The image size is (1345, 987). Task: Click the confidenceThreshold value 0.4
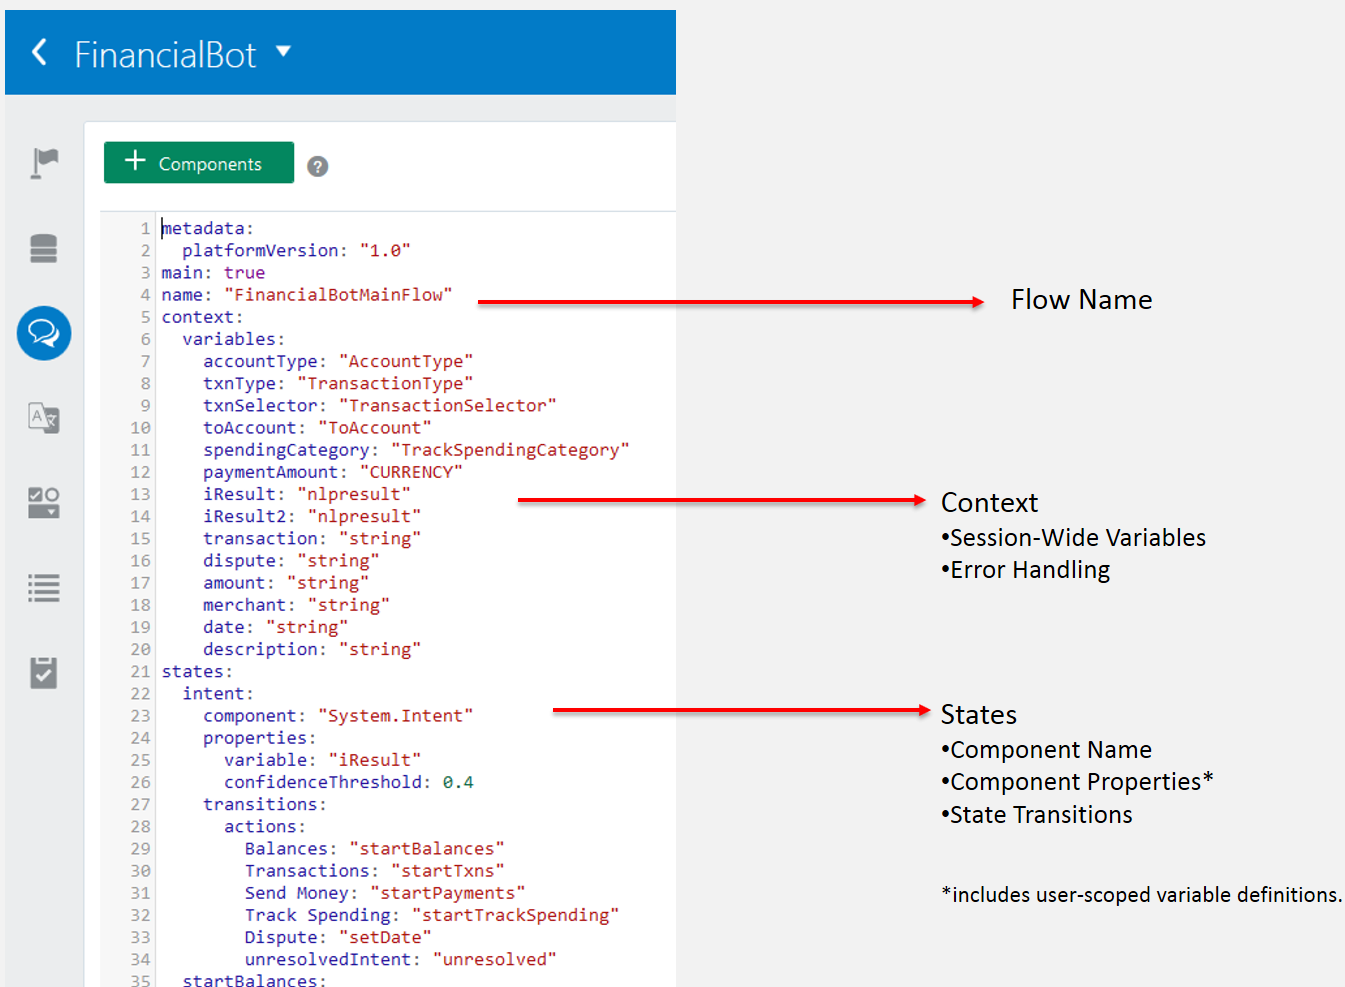(x=458, y=781)
